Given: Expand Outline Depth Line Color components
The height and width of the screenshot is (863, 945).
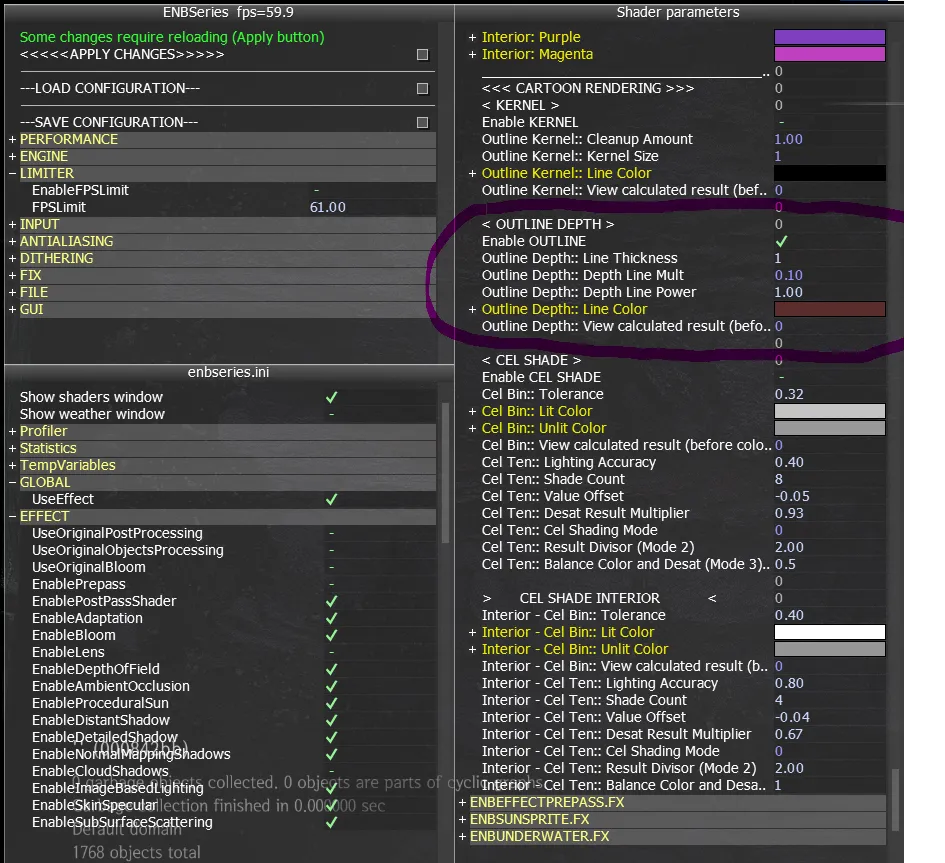Looking at the screenshot, I should 472,309.
